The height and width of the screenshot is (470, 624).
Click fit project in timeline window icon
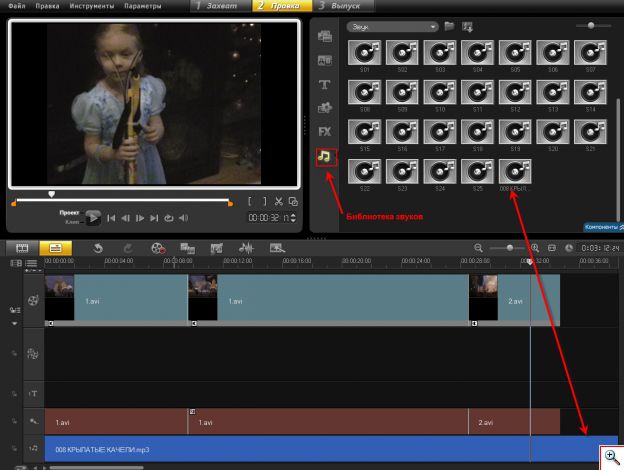point(552,248)
